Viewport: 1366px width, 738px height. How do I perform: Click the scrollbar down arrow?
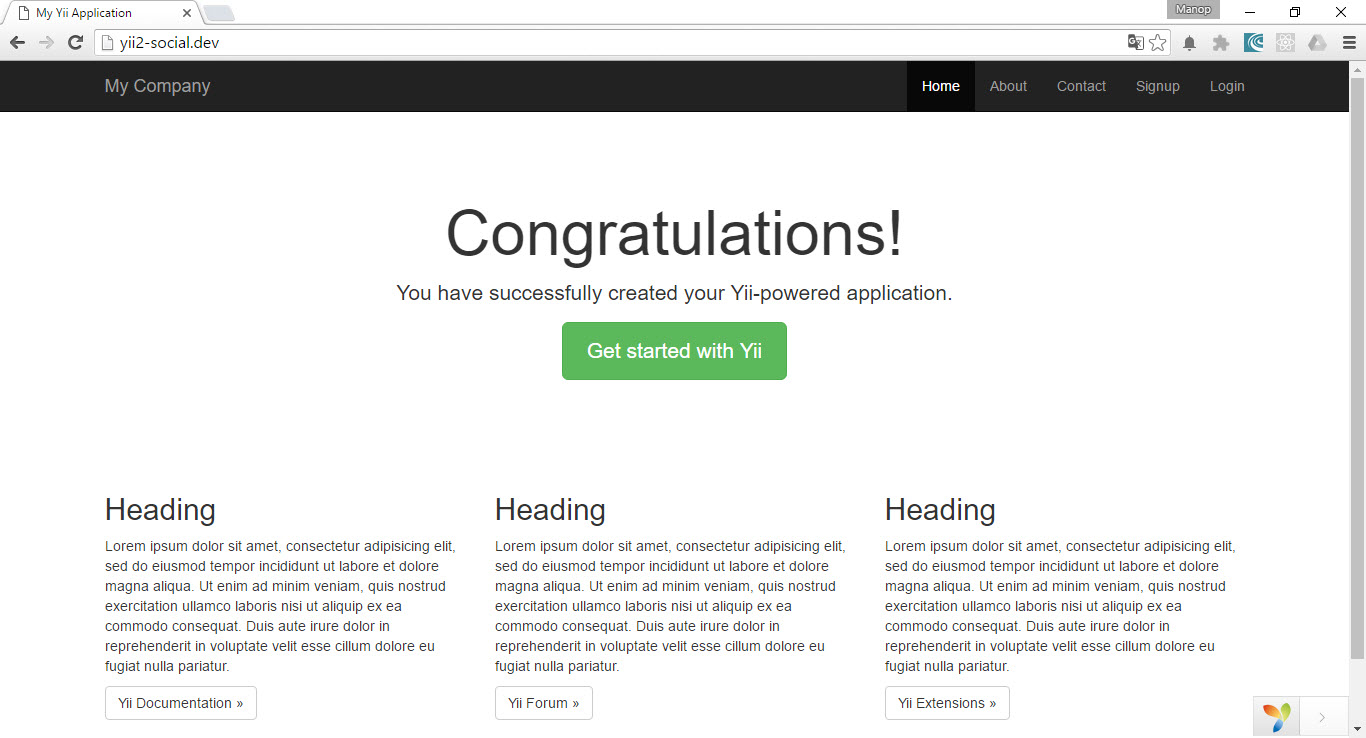[1357, 729]
